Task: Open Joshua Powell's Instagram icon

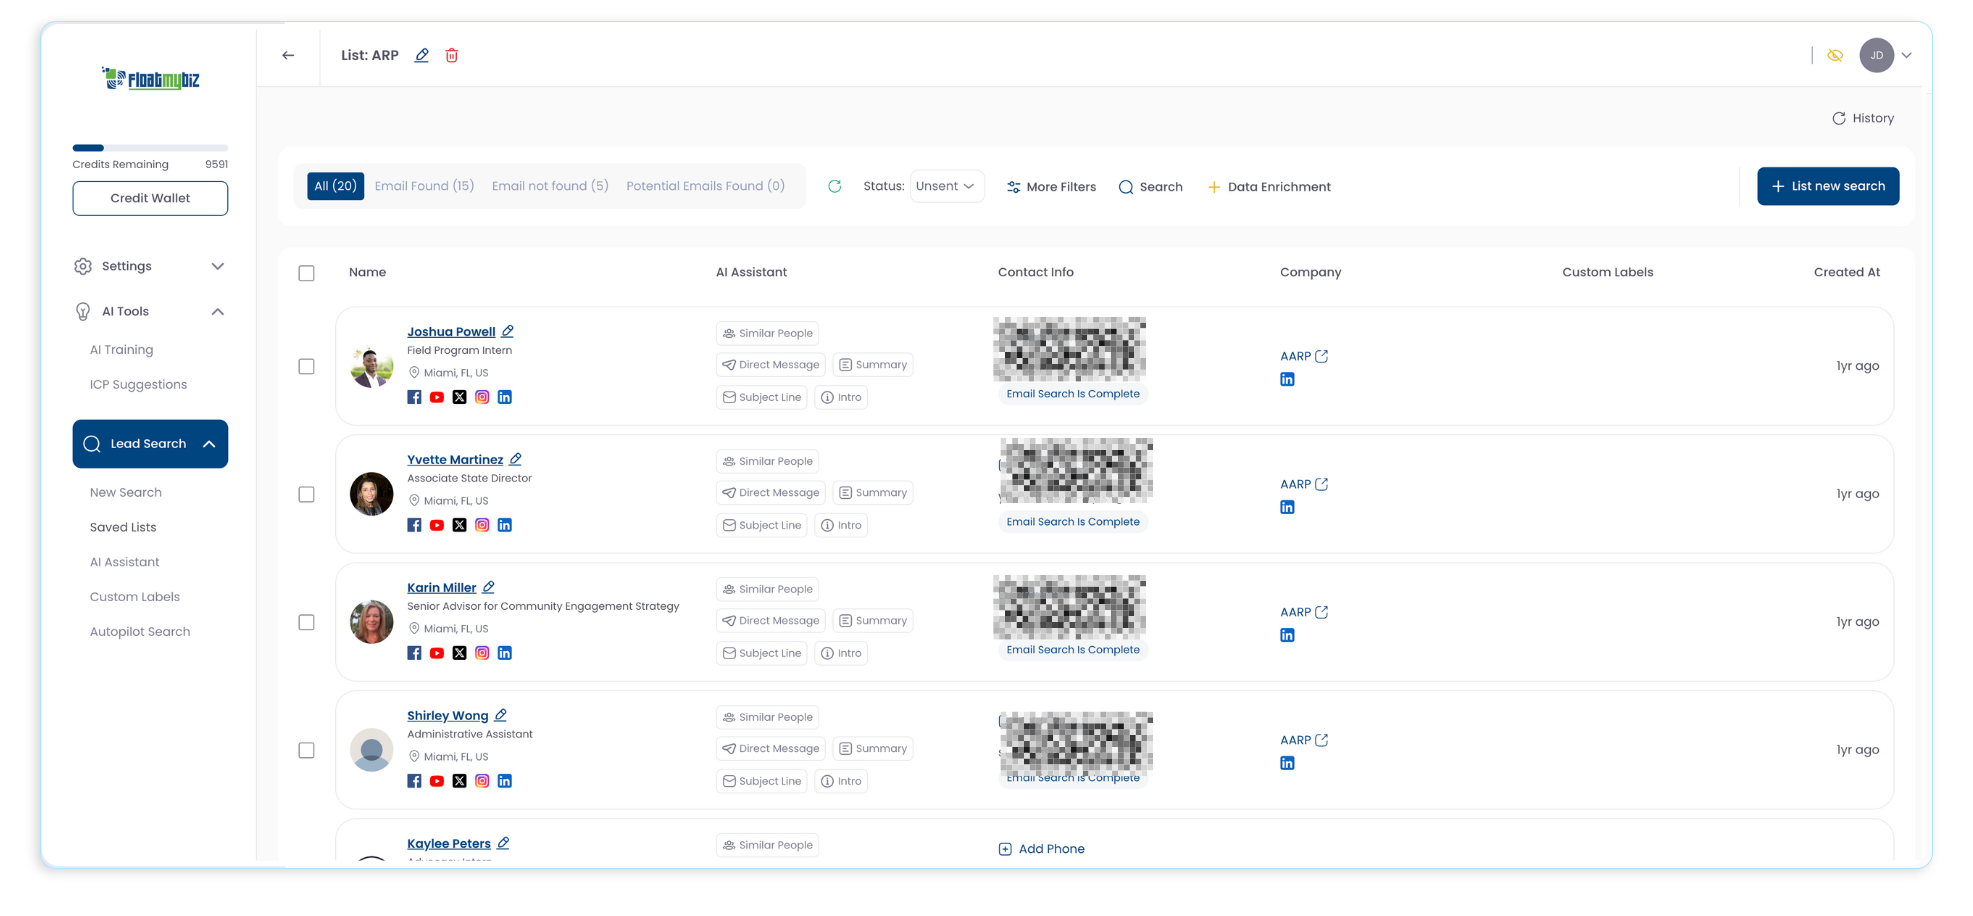Action: click(x=482, y=397)
